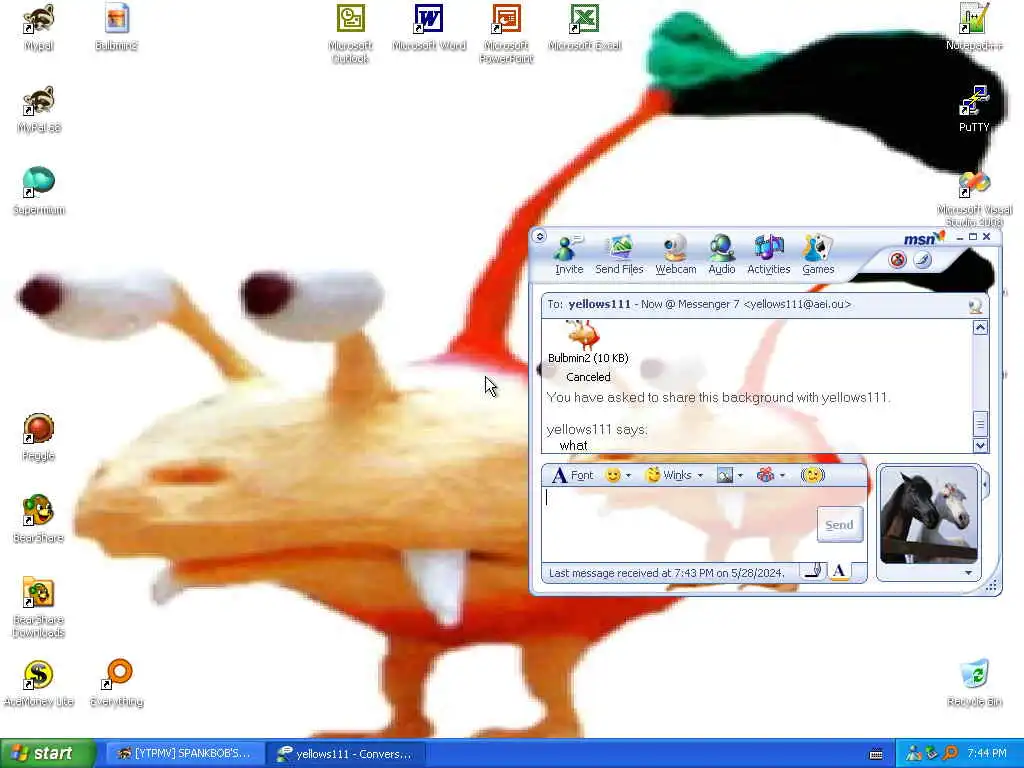The image size is (1024, 768).
Task: Collapse the display picture side panel
Action: 985,485
